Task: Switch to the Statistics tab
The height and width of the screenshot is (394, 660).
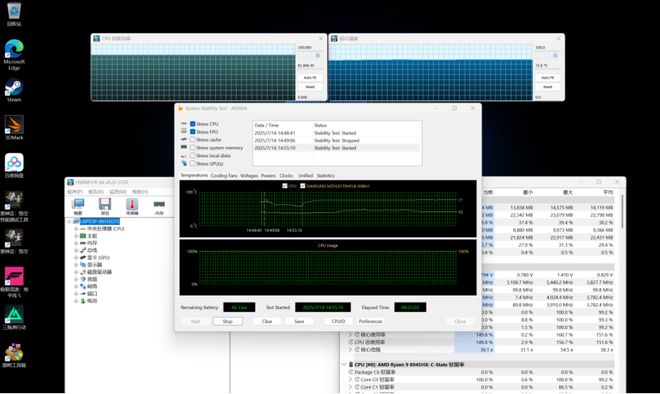Action: pos(325,176)
